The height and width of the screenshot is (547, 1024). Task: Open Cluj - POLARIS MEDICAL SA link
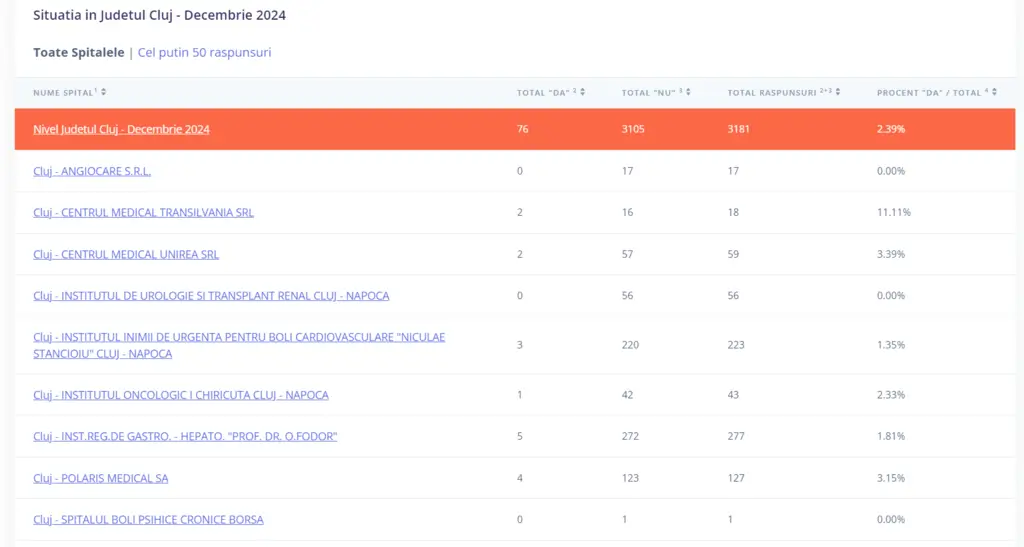101,478
